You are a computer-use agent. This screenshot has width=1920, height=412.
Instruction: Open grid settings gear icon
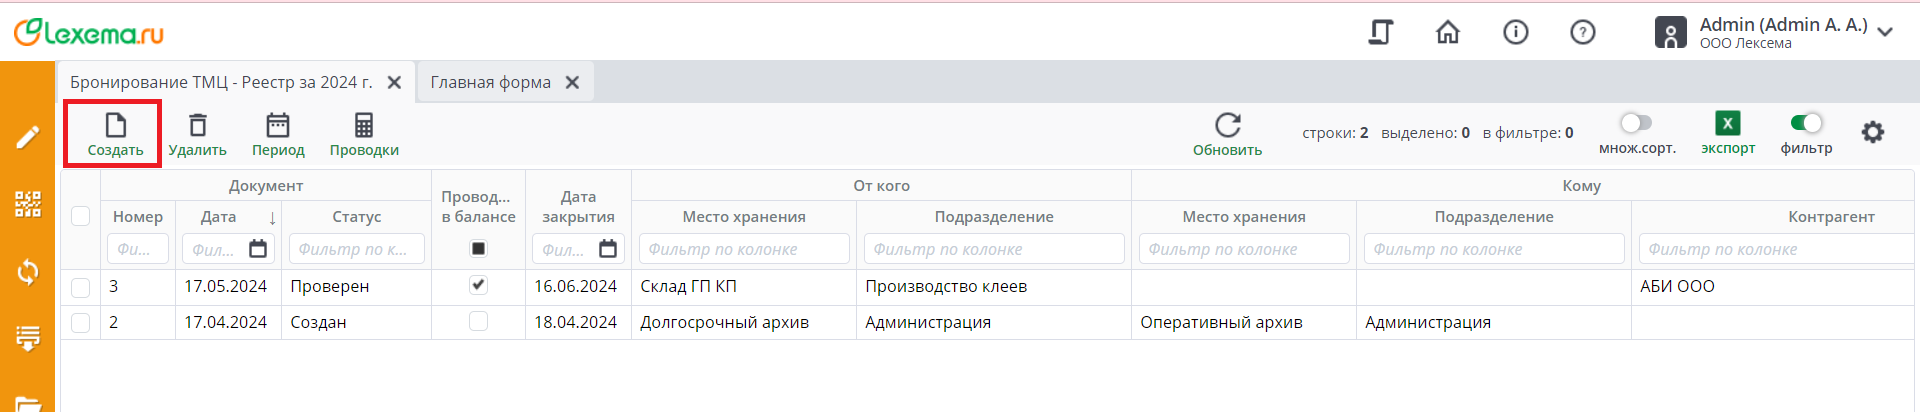pos(1872,132)
